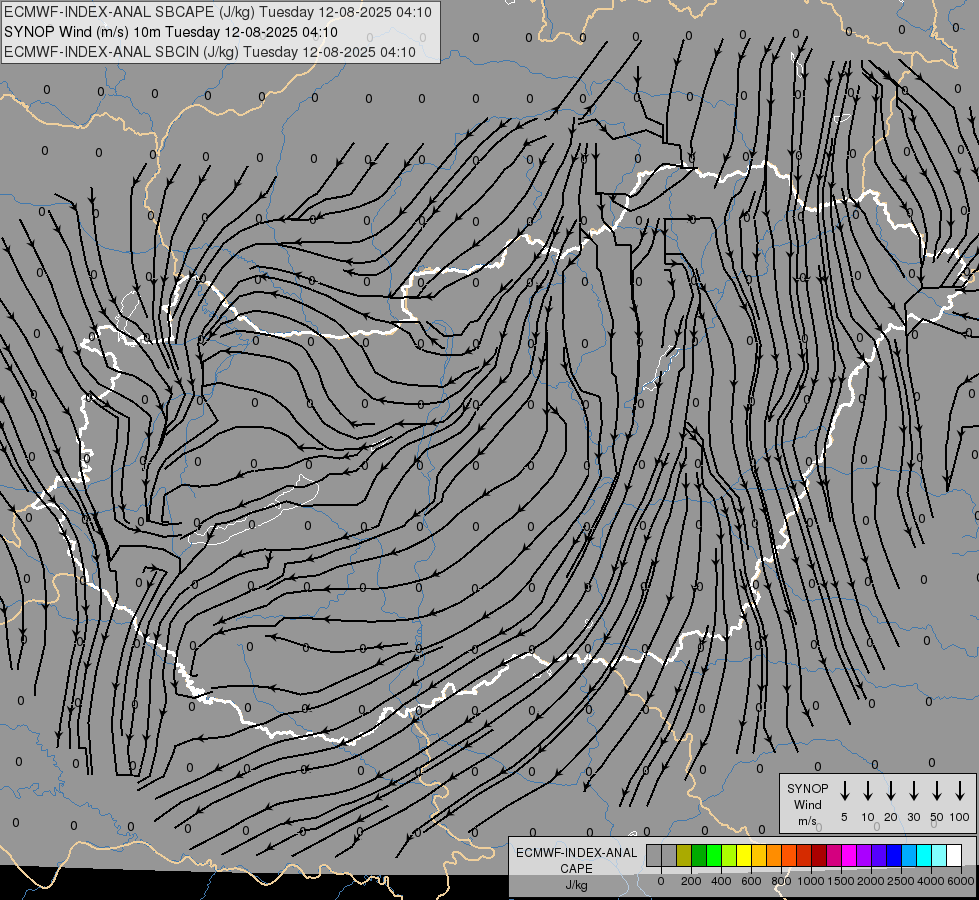Screen dimensions: 979x900
Task: Choose the amber swatch right of yellow
Action: click(759, 855)
